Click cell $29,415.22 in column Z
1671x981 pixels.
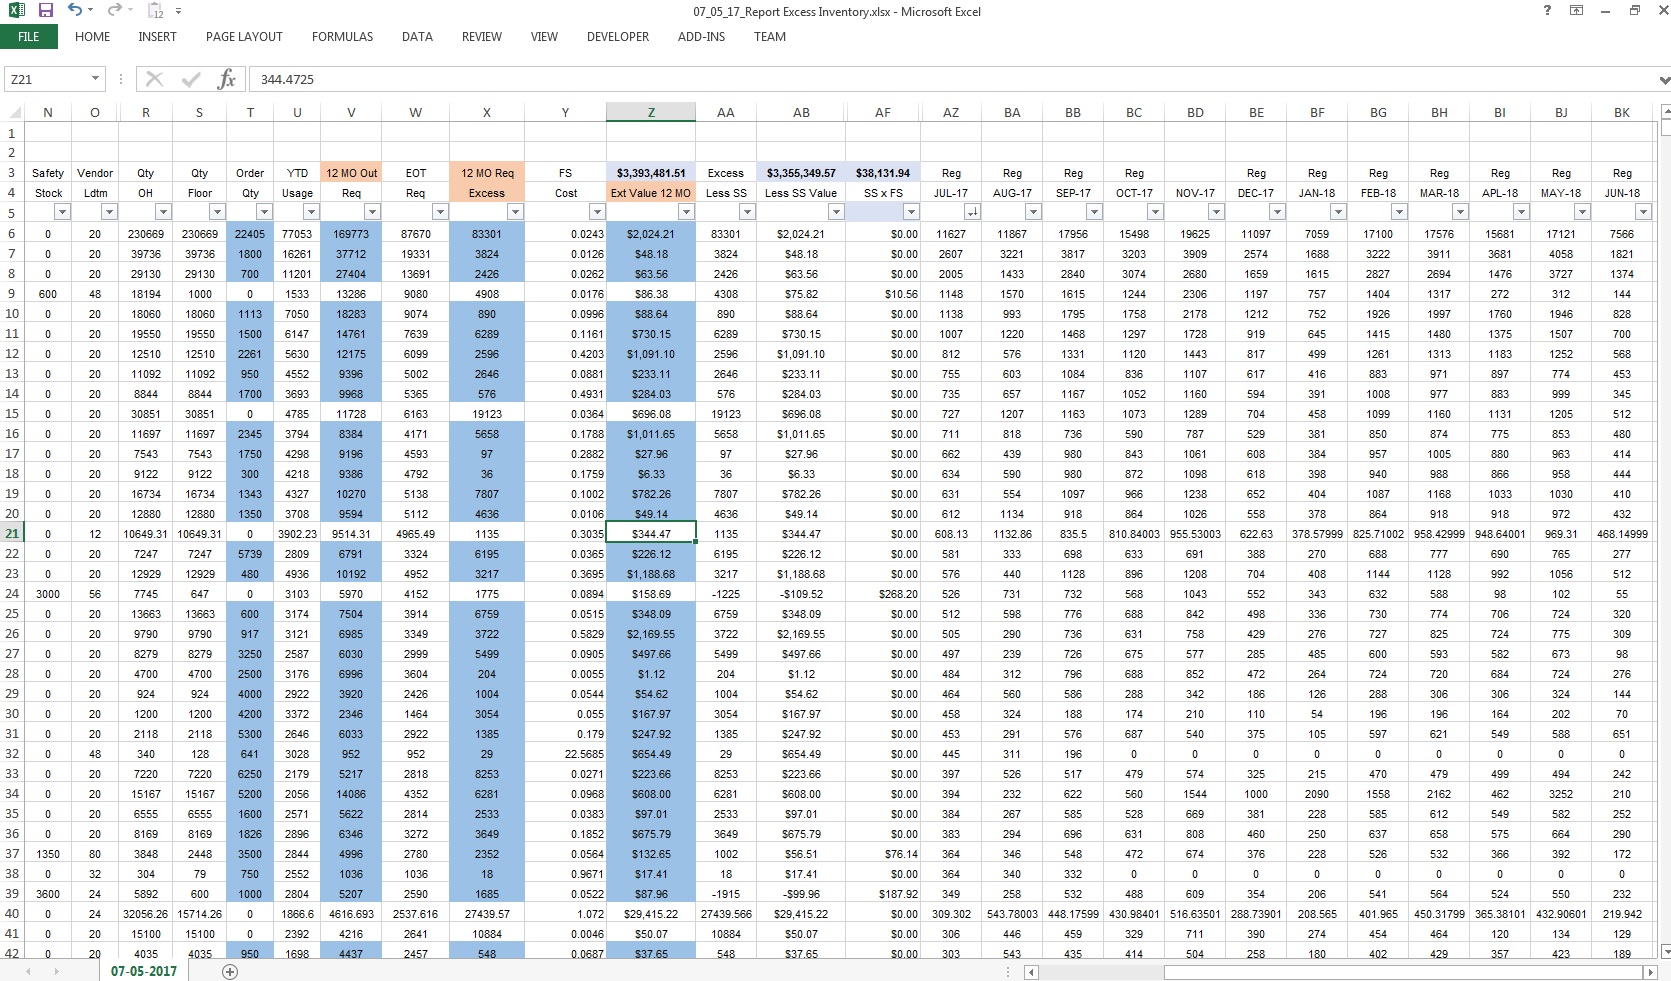pyautogui.click(x=651, y=913)
